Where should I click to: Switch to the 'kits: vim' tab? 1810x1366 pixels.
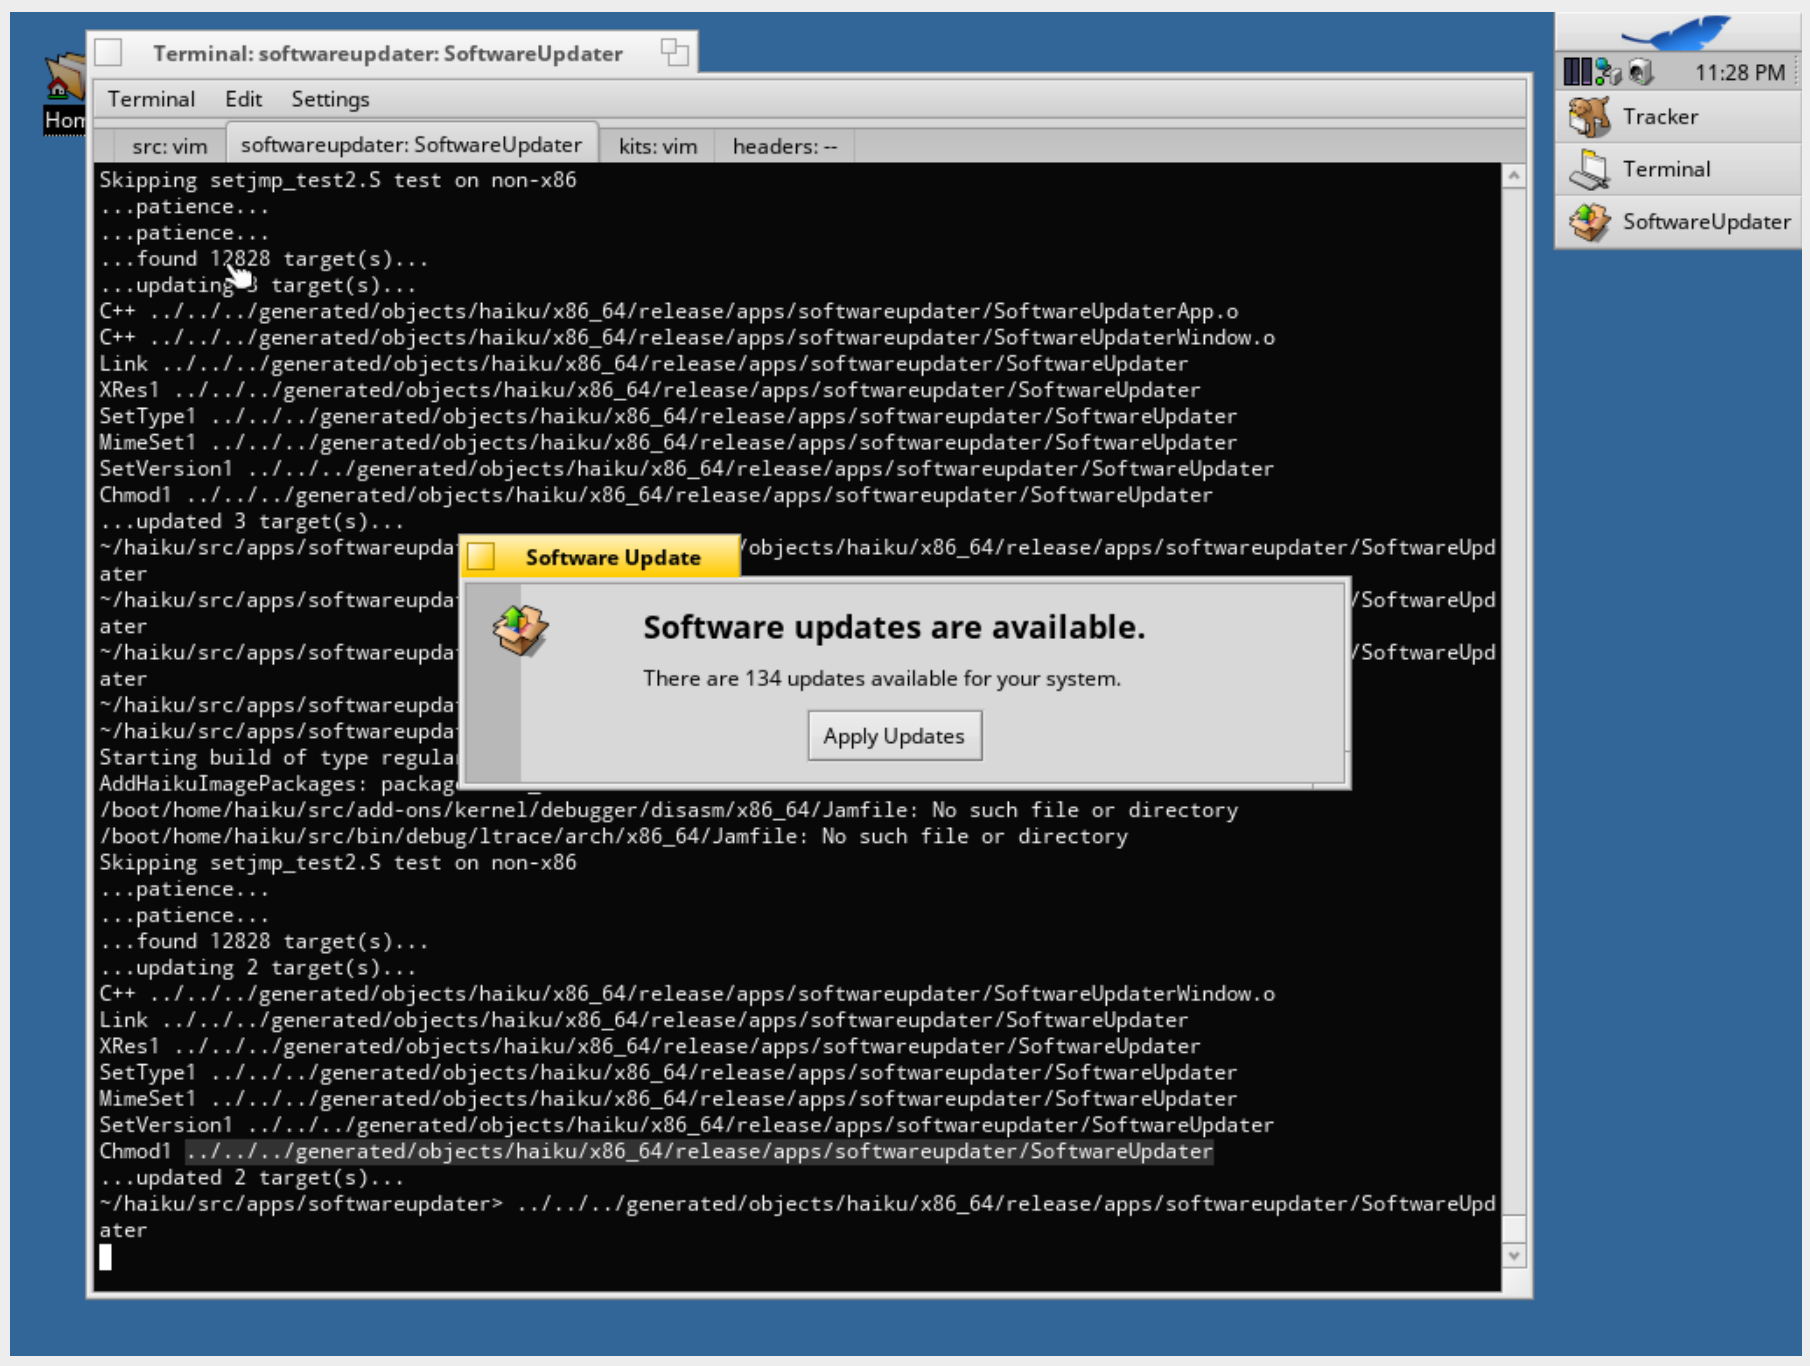657,146
